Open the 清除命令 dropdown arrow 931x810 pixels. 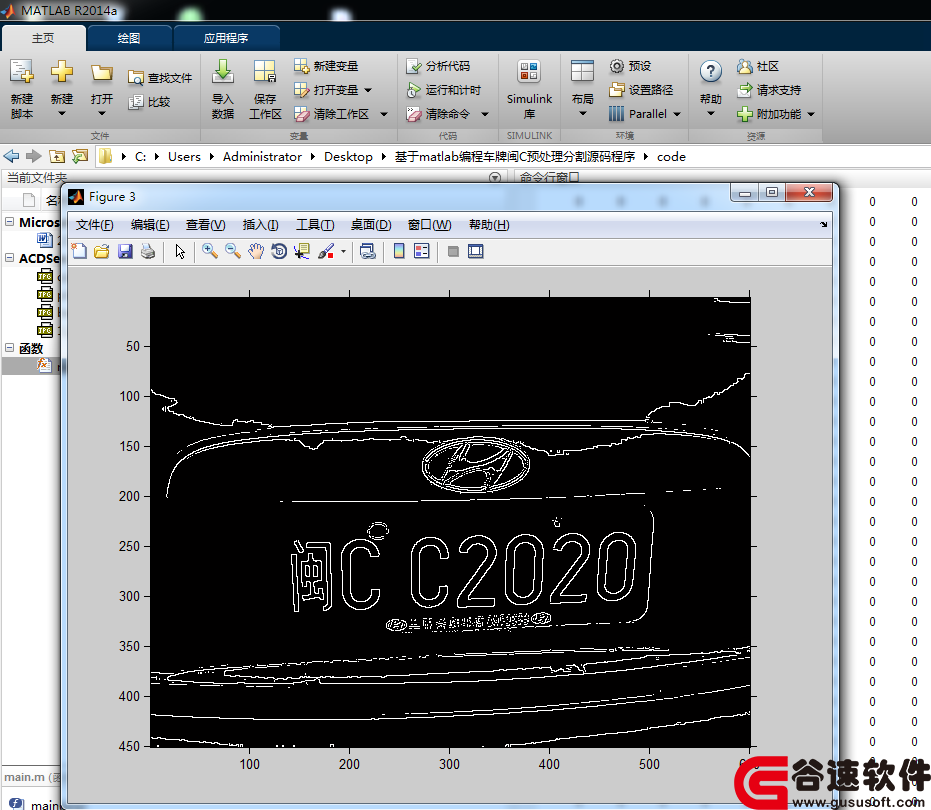point(485,114)
